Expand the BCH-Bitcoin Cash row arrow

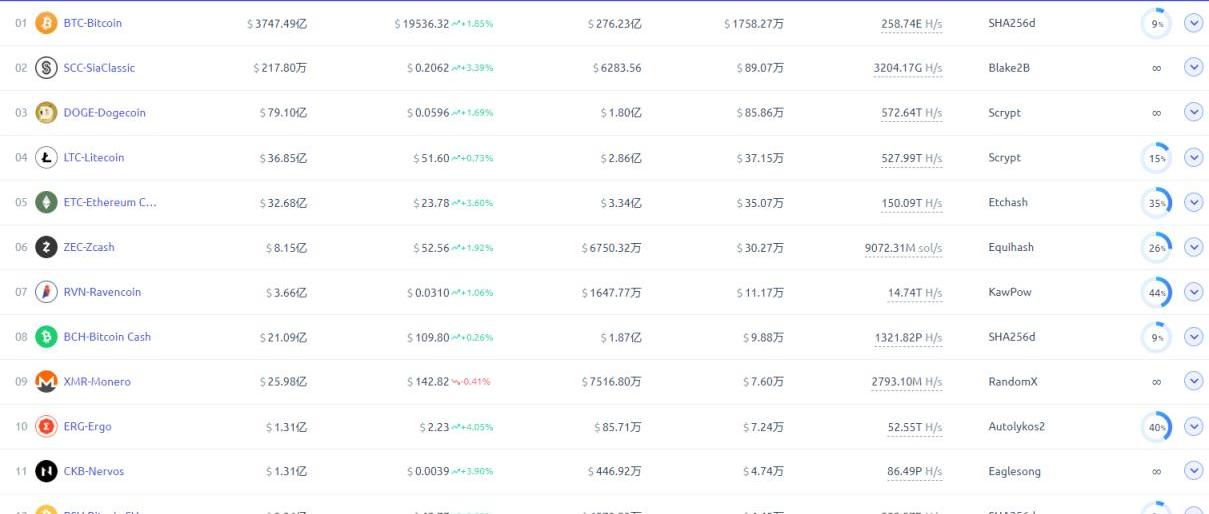coord(1193,337)
